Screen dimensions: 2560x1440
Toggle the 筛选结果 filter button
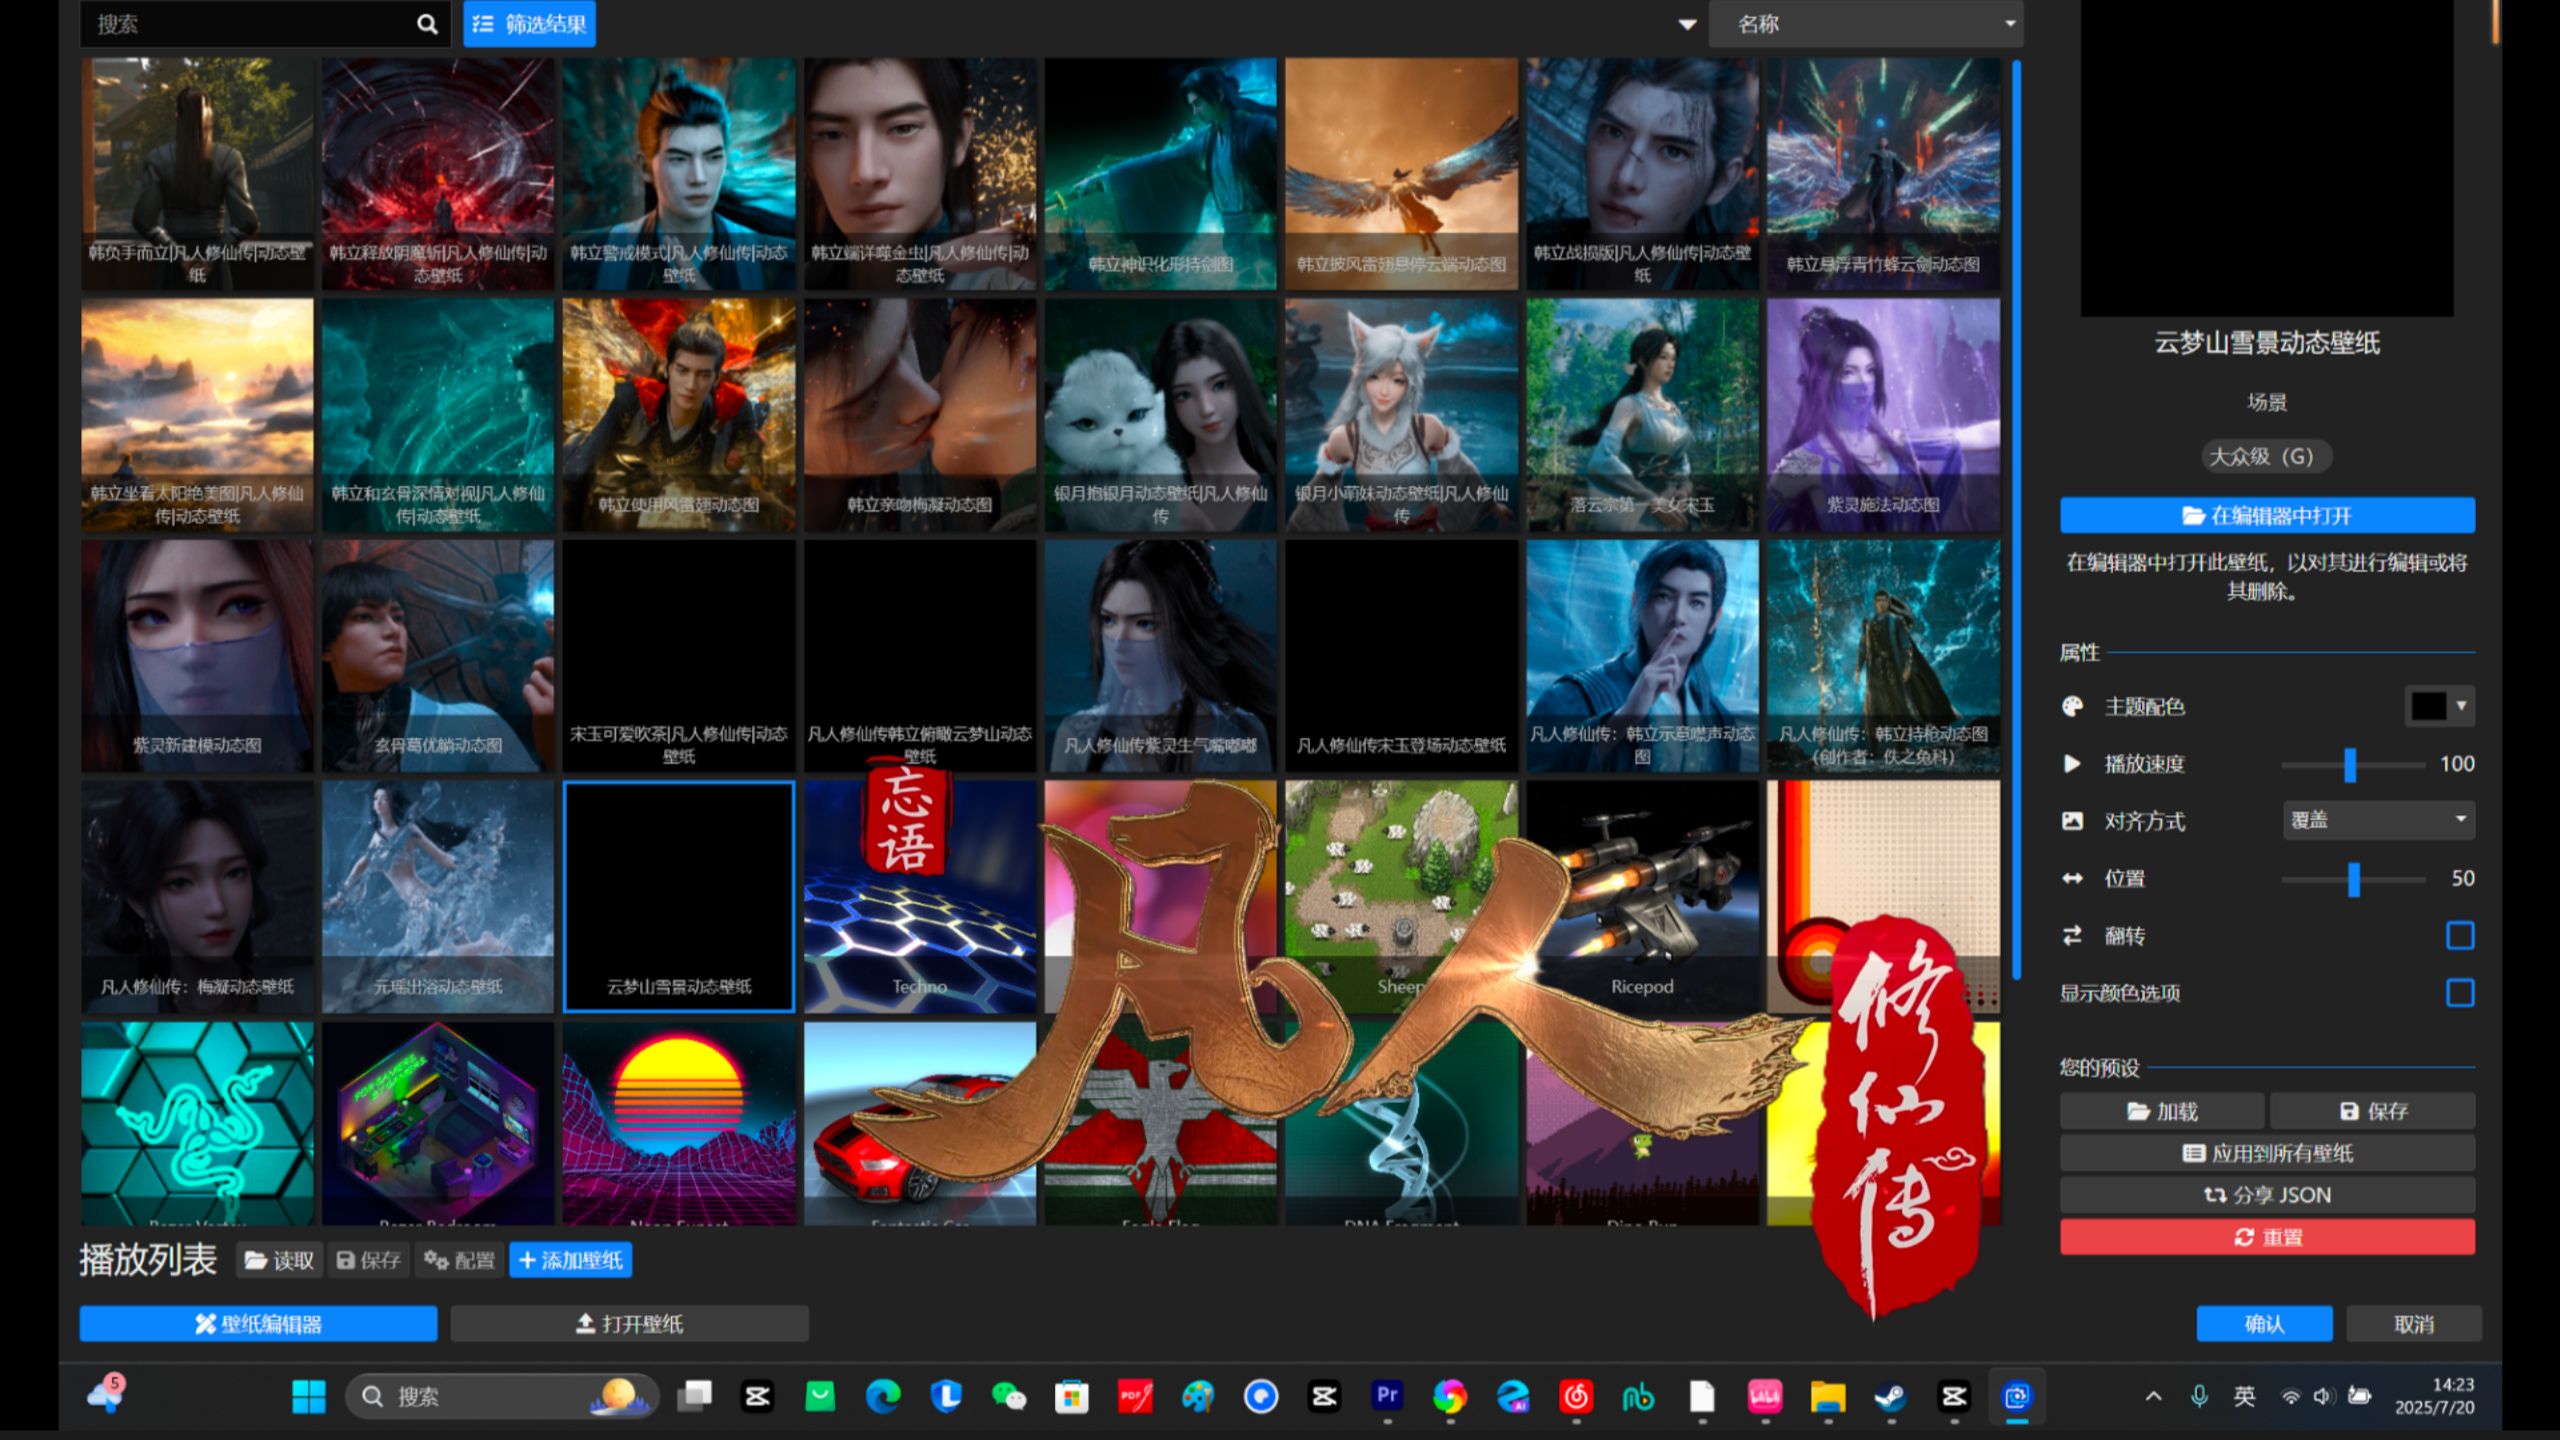[x=529, y=24]
